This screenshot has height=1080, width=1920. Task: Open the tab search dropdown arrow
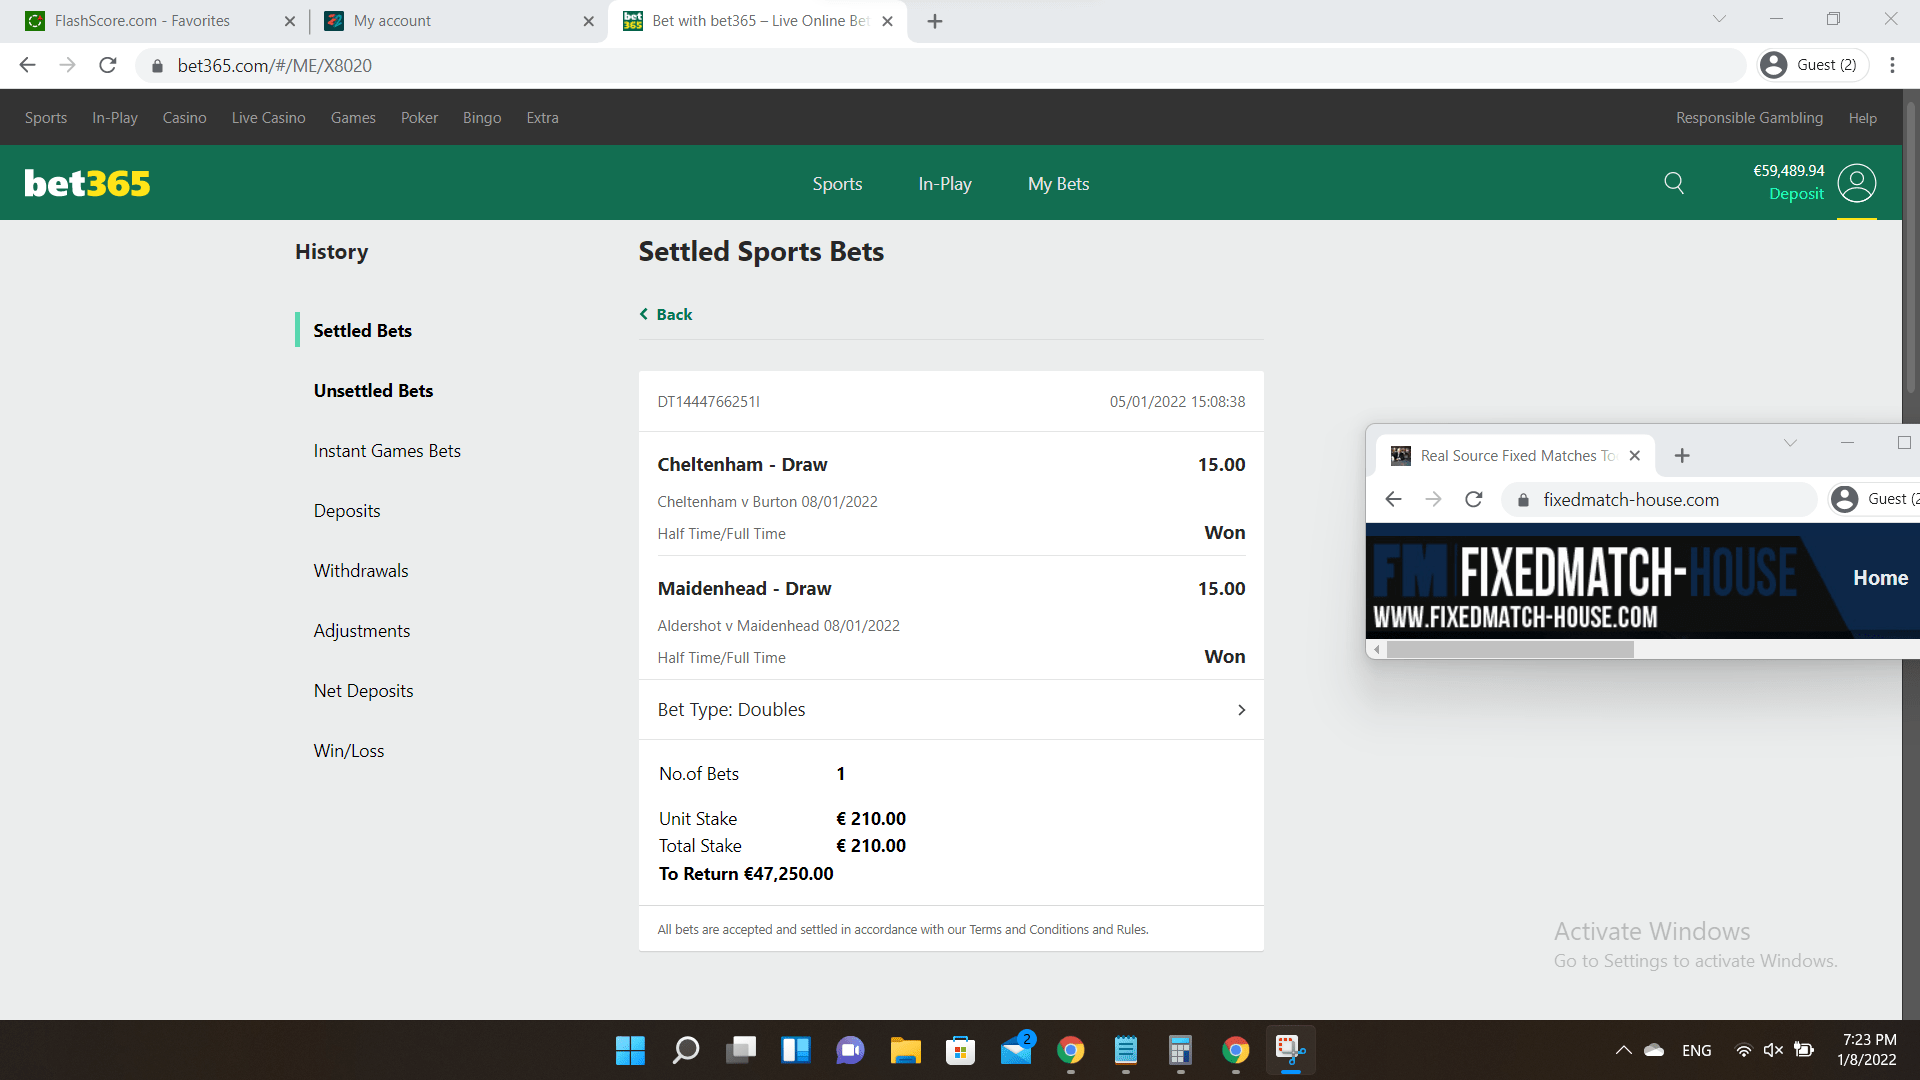(1719, 19)
